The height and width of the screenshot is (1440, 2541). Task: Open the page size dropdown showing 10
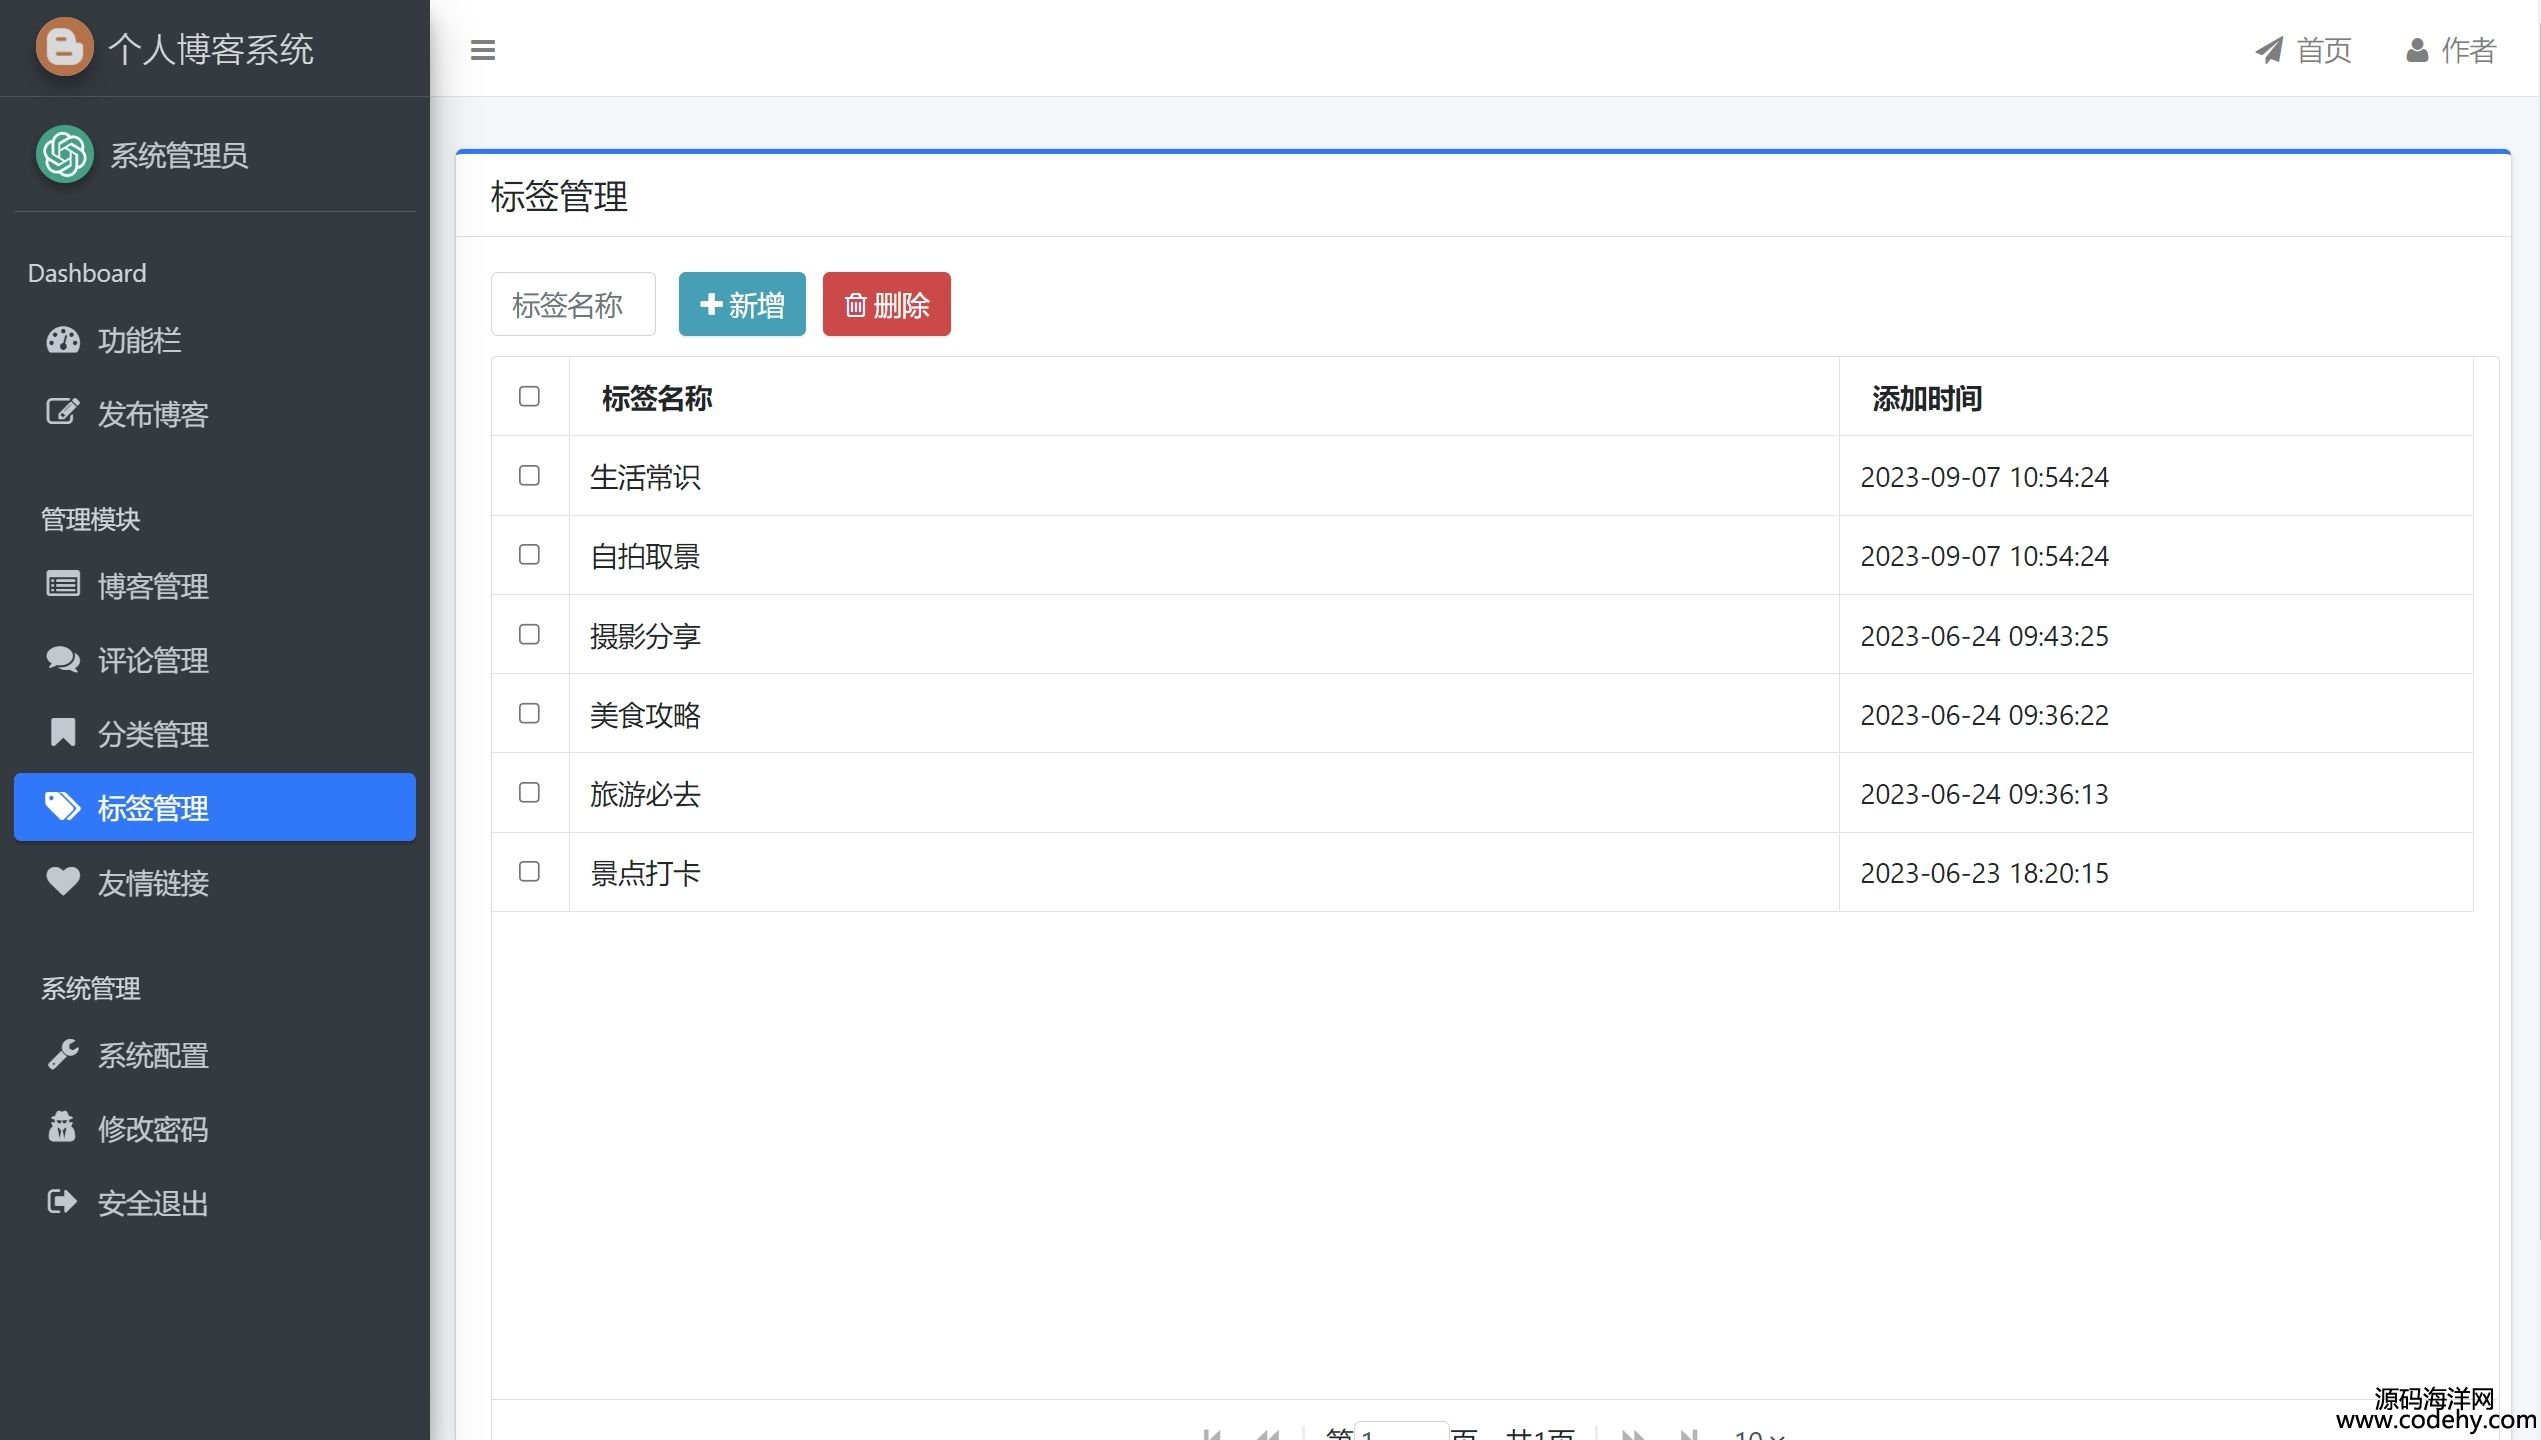click(x=1758, y=1434)
